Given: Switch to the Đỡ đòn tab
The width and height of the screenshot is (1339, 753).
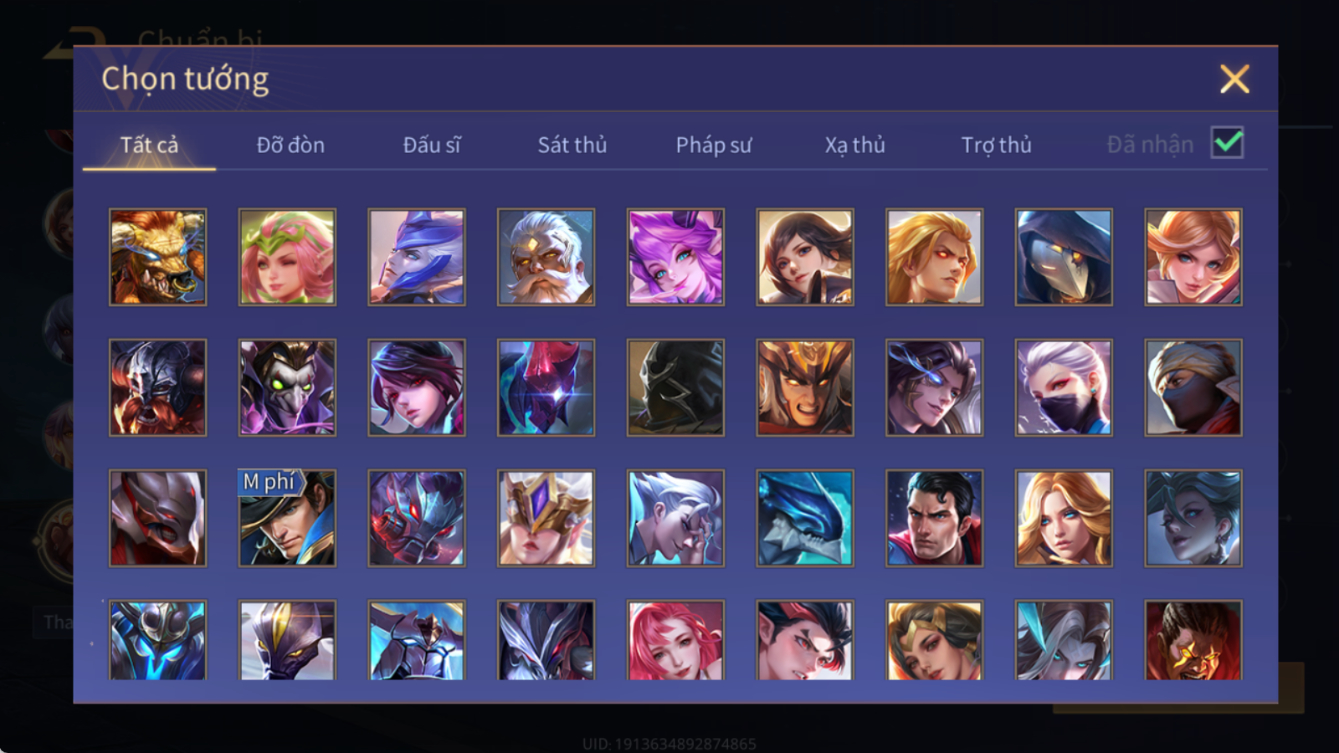Looking at the screenshot, I should pyautogui.click(x=290, y=145).
